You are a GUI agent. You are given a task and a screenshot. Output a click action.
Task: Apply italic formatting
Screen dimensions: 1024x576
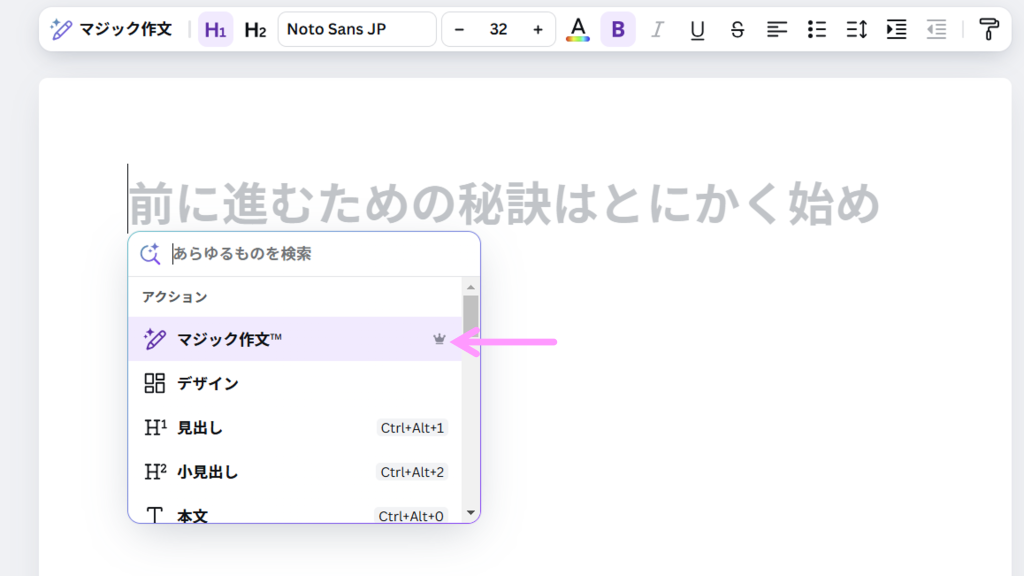[x=657, y=30]
